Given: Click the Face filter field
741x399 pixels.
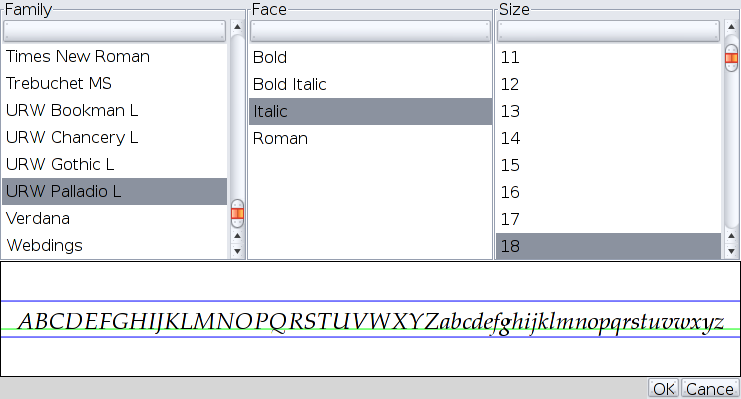Looking at the screenshot, I should click(370, 31).
